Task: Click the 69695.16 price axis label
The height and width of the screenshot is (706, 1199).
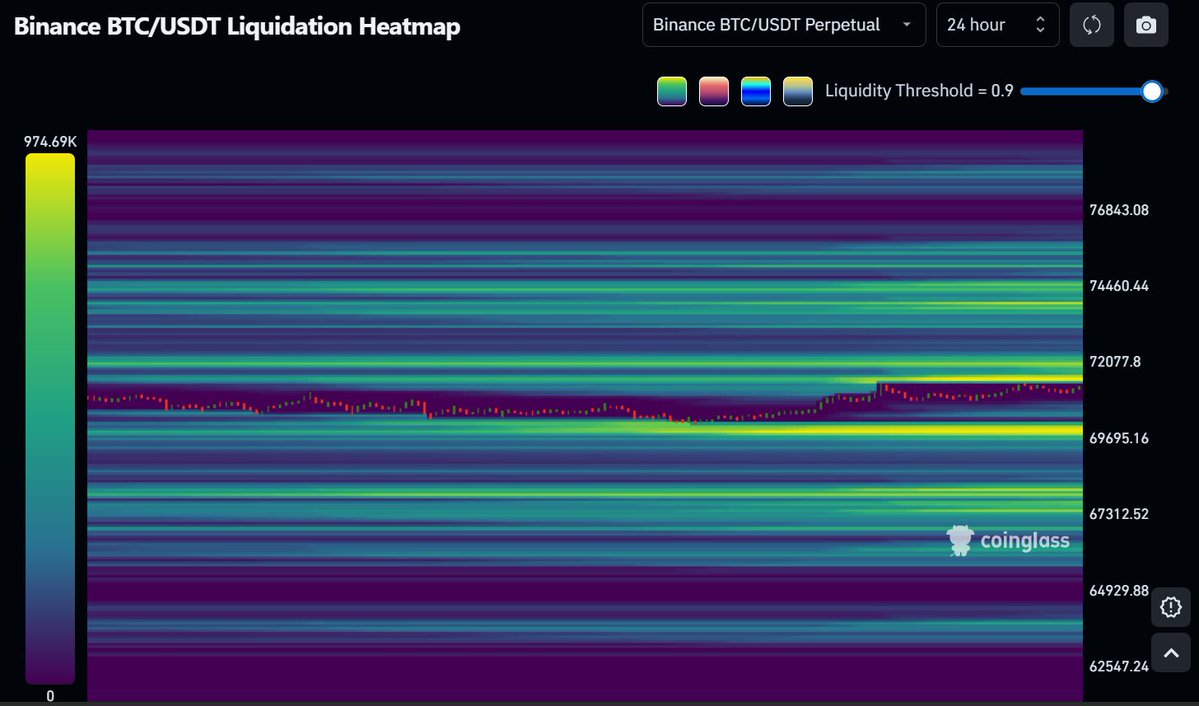Action: tap(1119, 438)
